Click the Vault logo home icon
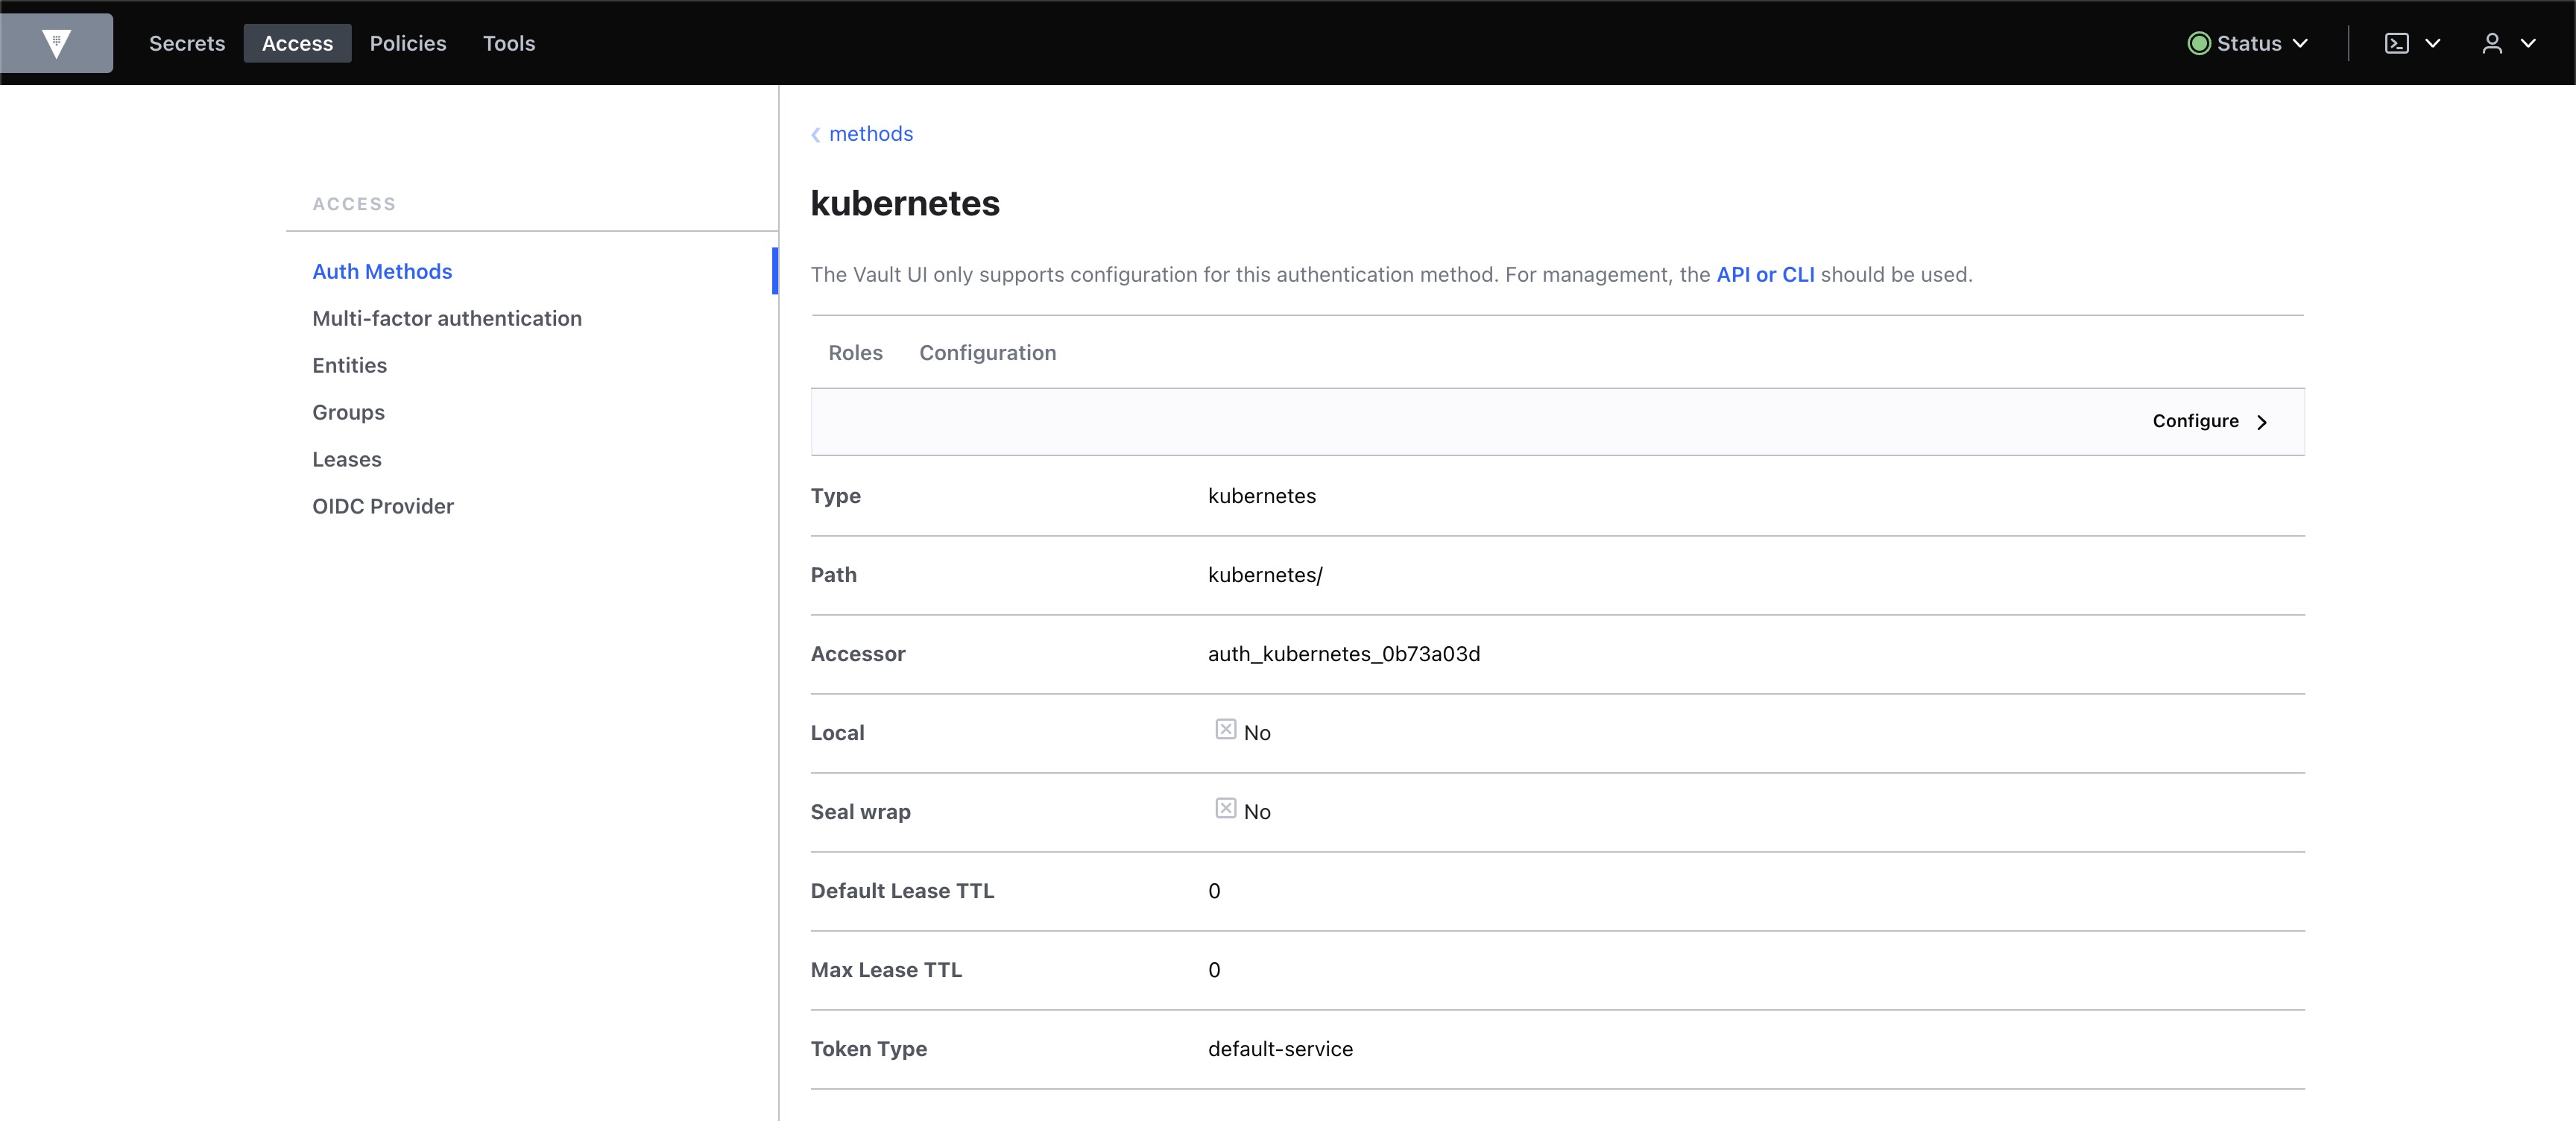Viewport: 2576px width, 1121px height. tap(56, 43)
